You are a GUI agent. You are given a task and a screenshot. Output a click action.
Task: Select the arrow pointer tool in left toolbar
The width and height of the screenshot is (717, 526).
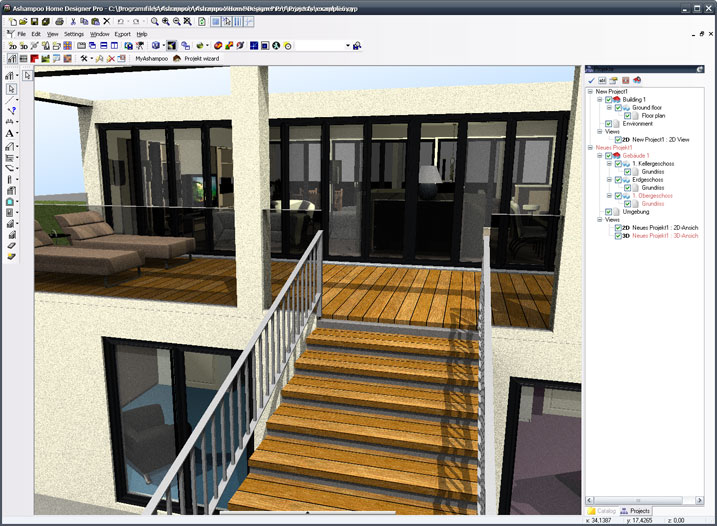[x=10, y=88]
